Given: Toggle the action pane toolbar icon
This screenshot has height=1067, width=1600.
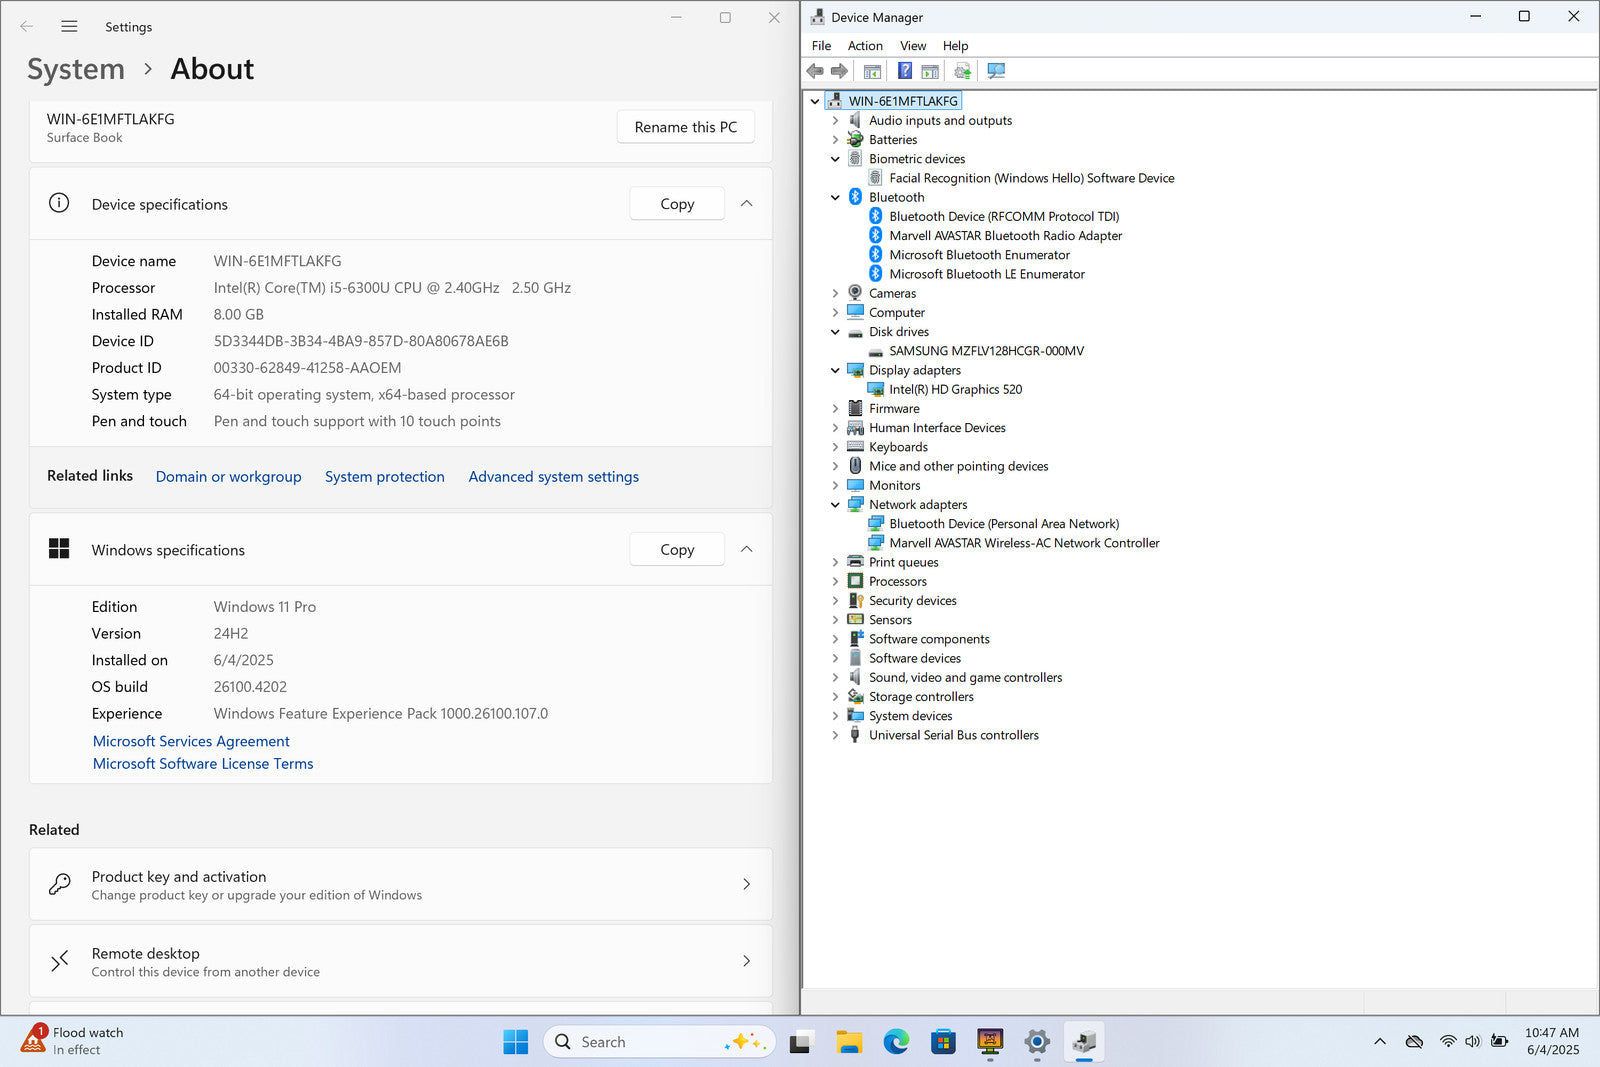Looking at the screenshot, I should [x=930, y=71].
